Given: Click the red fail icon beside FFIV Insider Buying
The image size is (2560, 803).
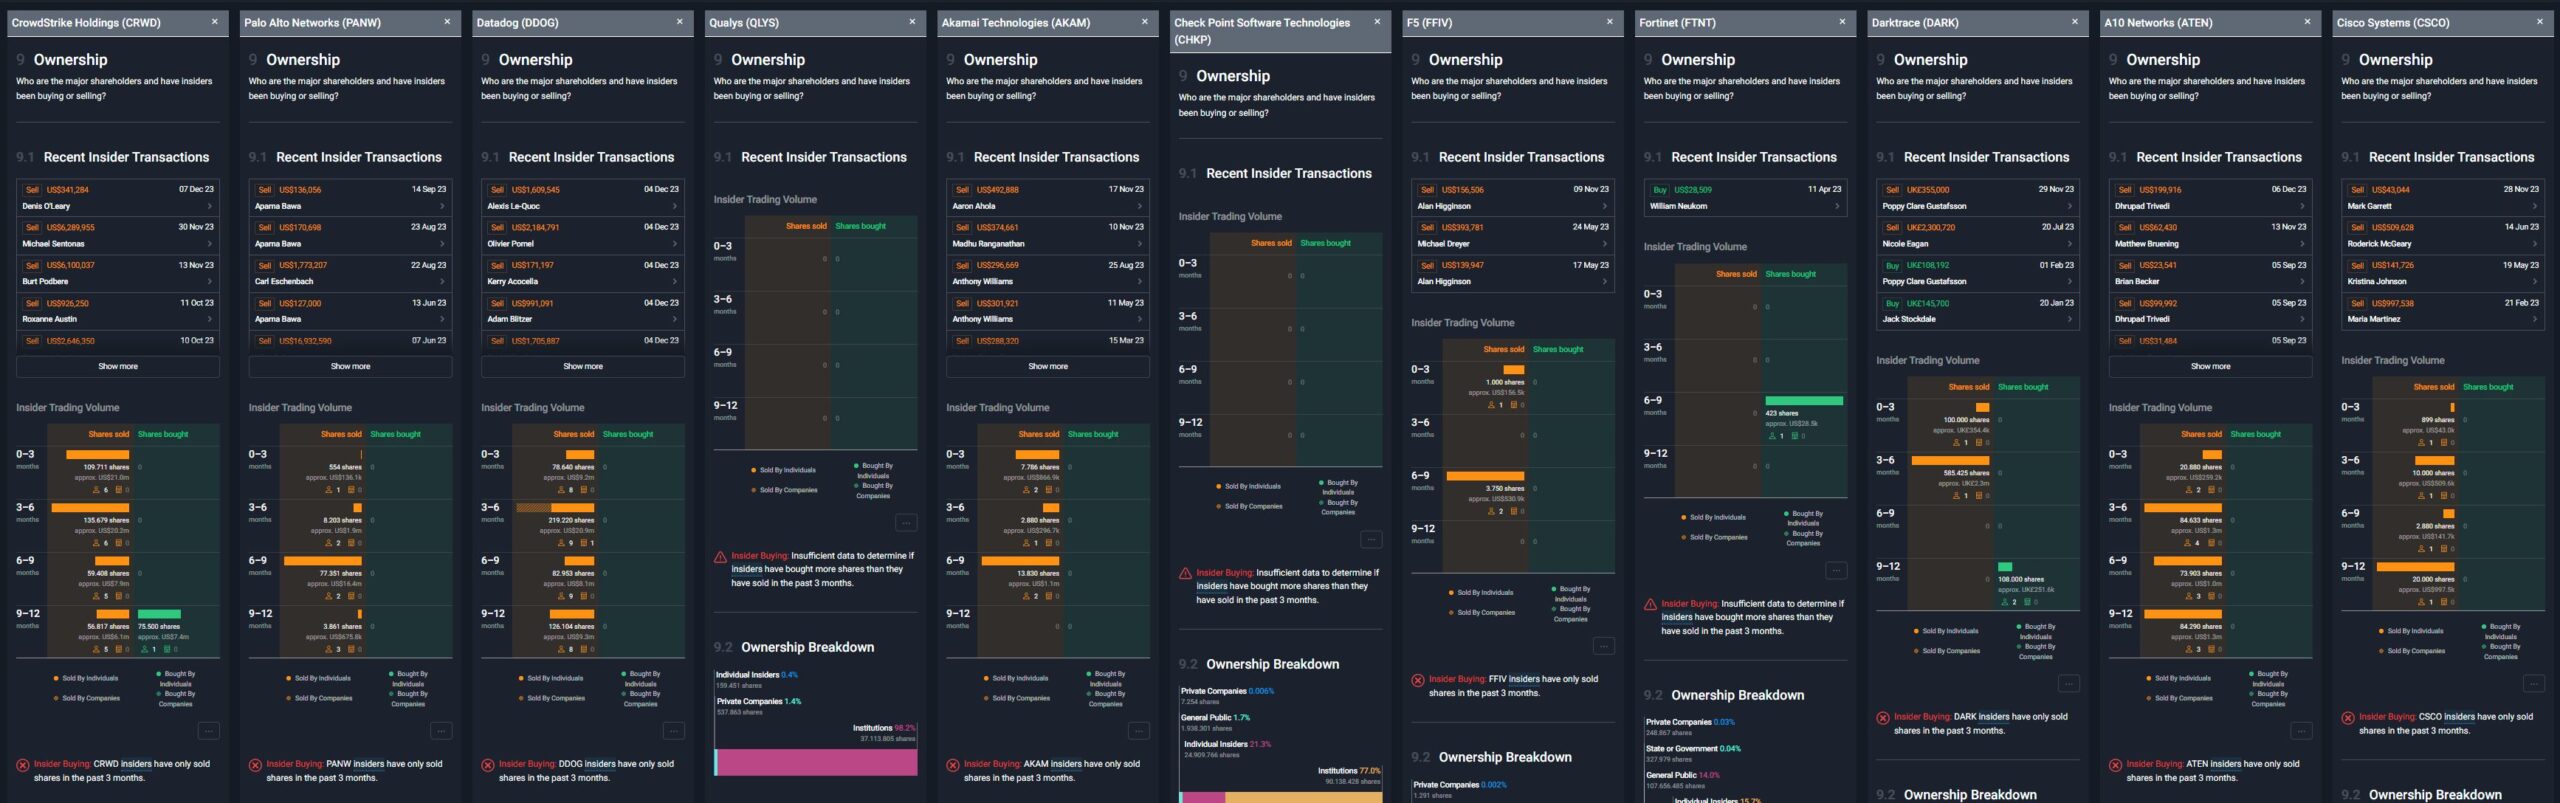Looking at the screenshot, I should click(1417, 680).
